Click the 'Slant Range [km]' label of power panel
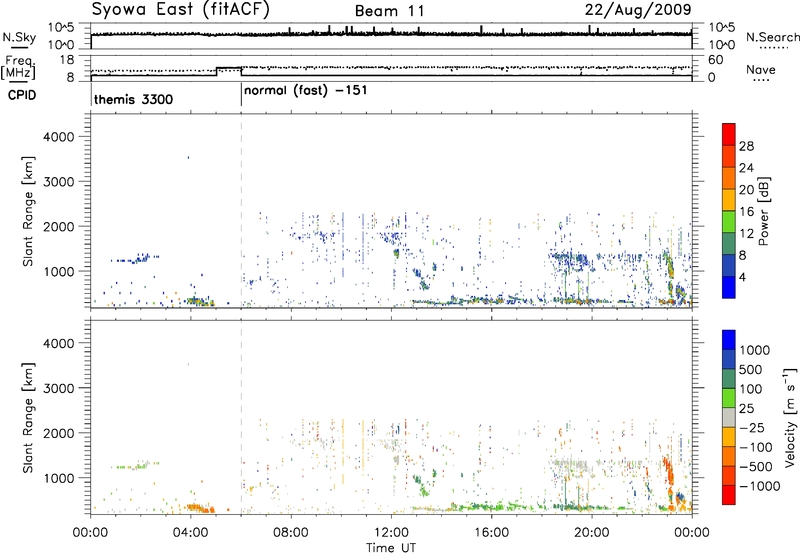The height and width of the screenshot is (554, 800). pyautogui.click(x=28, y=211)
